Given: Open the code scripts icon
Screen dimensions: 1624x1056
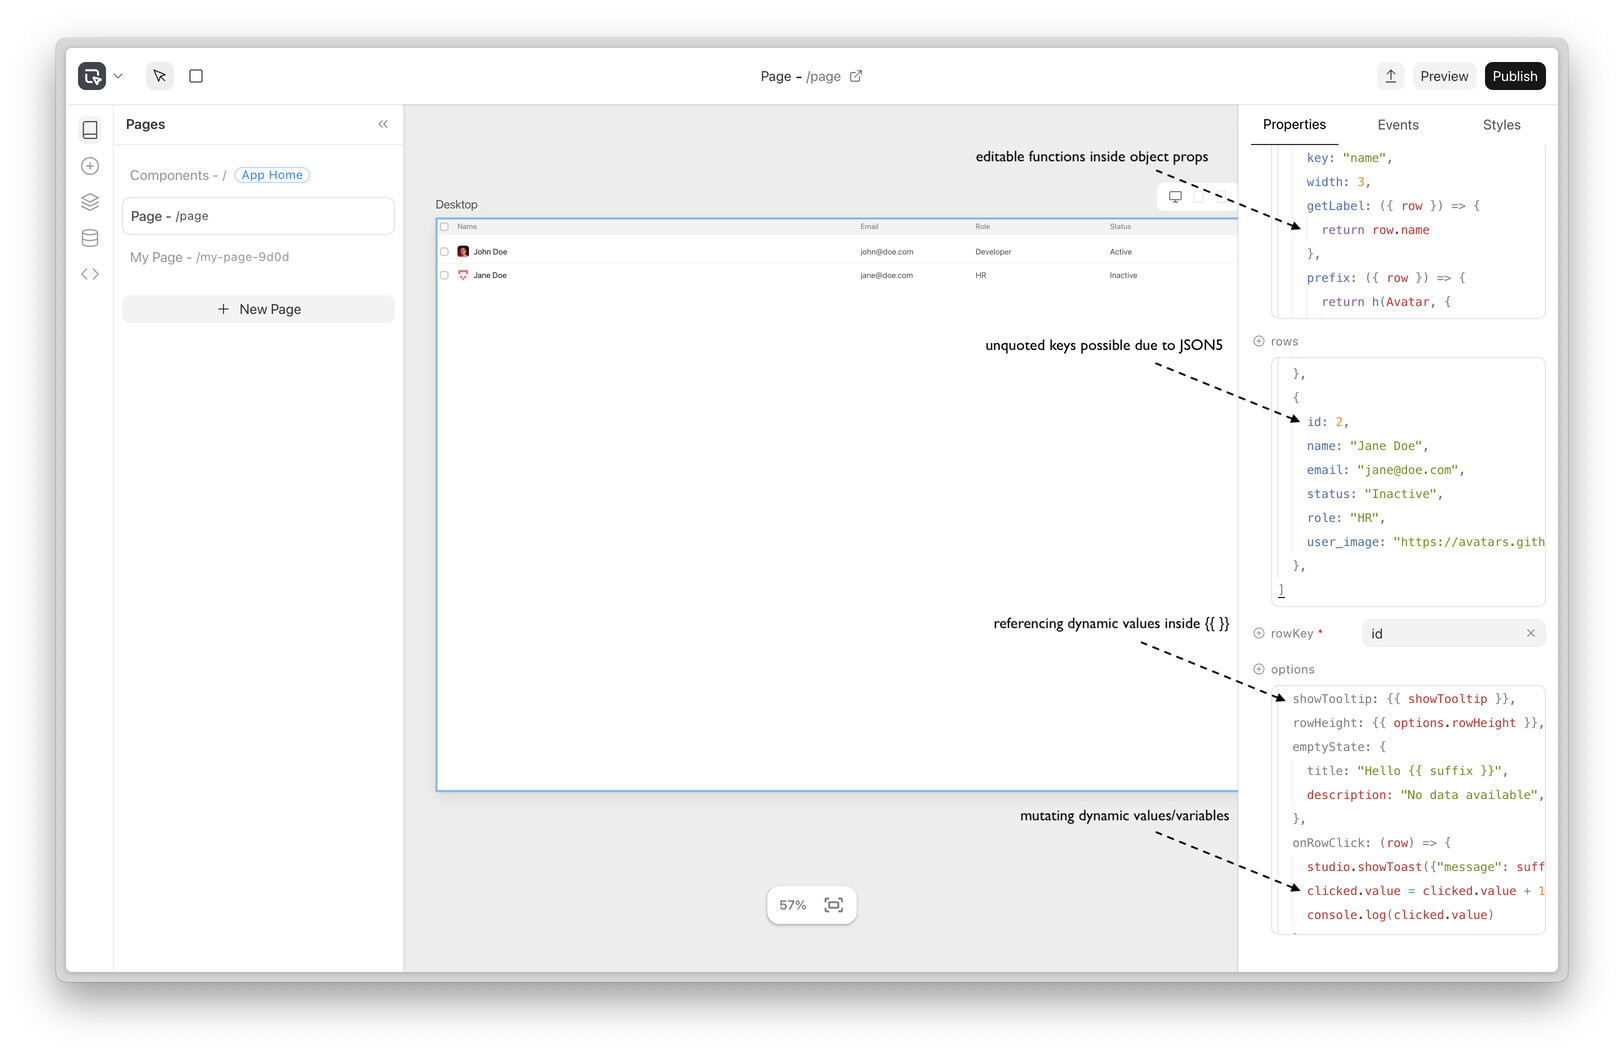Looking at the screenshot, I should click(x=90, y=274).
